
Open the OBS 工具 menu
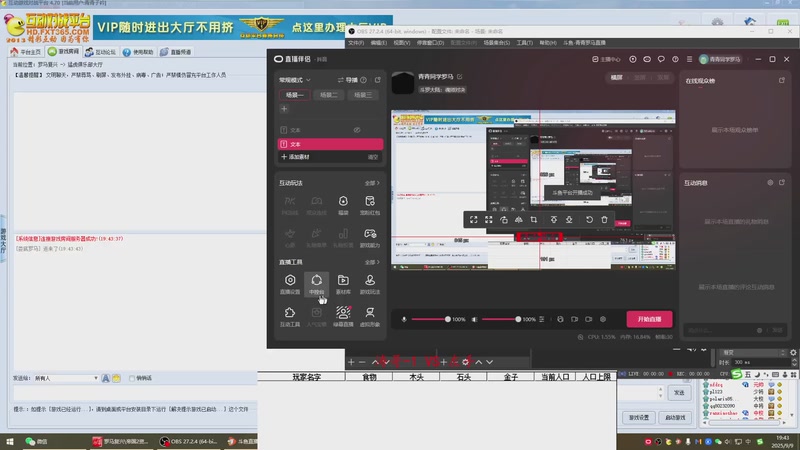[524, 43]
